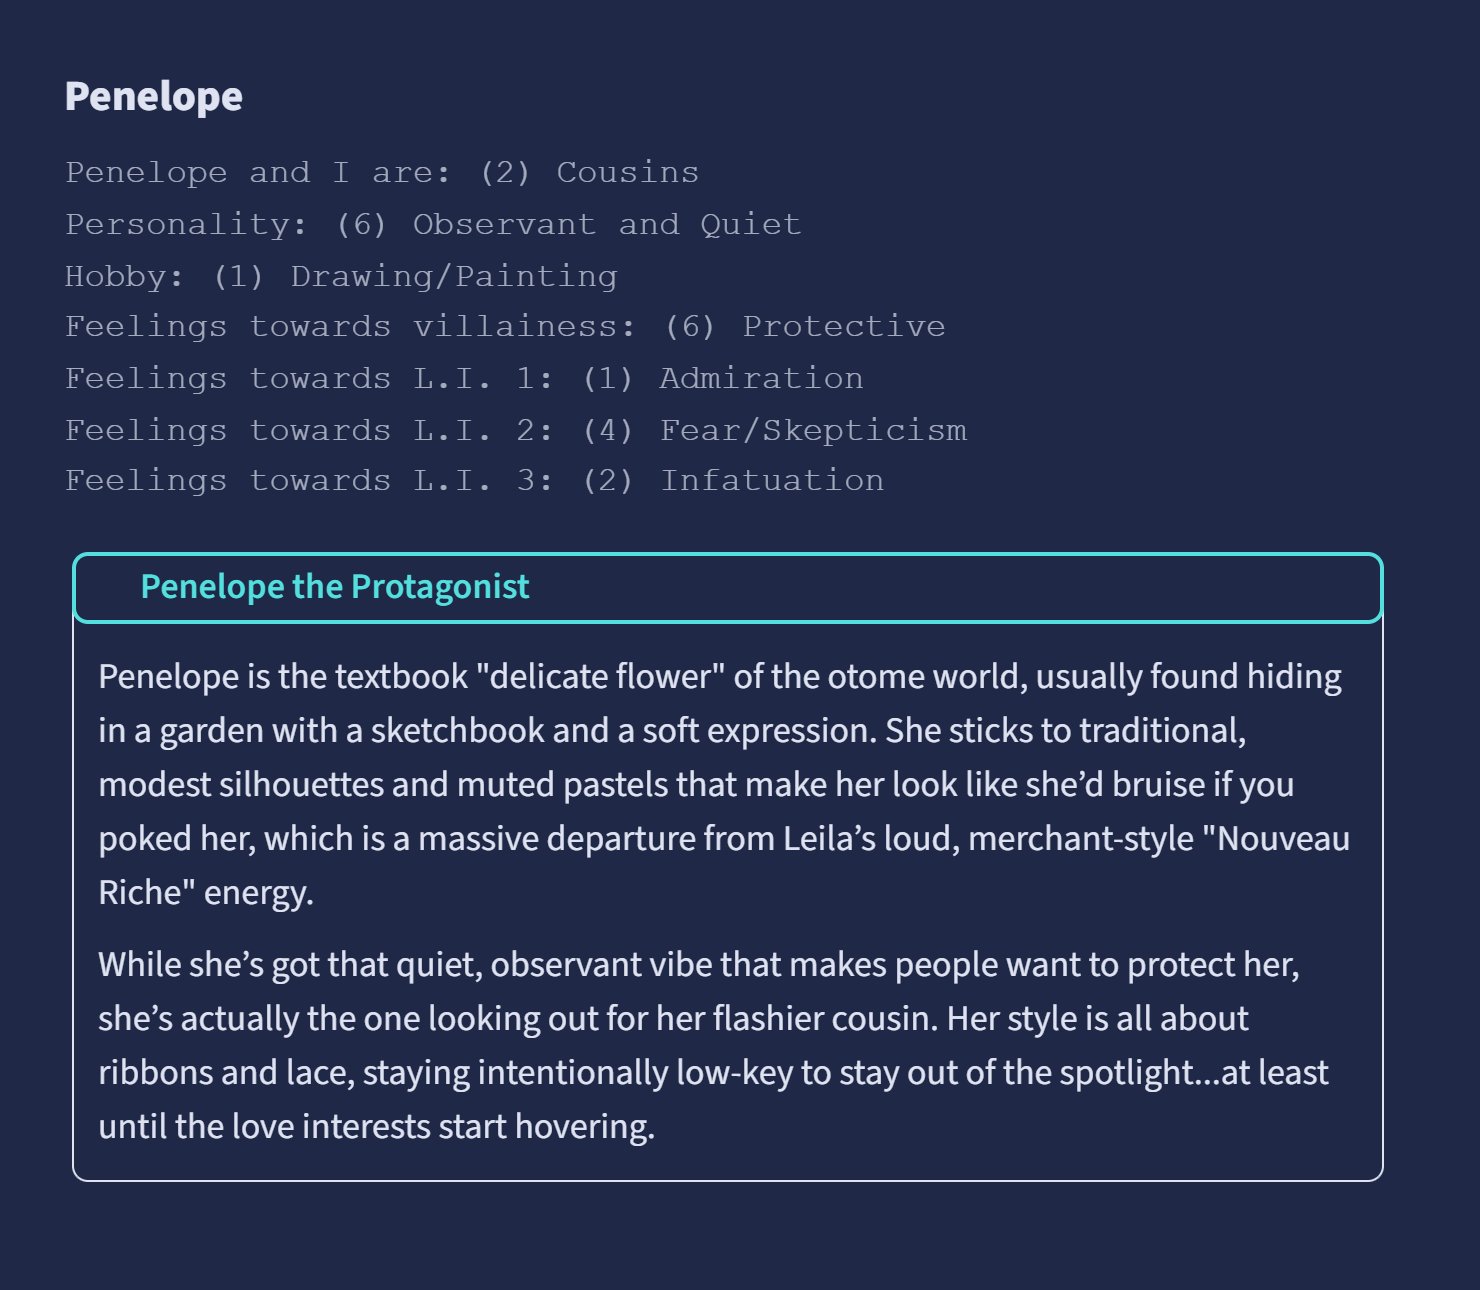Click the word 'Cousins'
The width and height of the screenshot is (1480, 1290).
pos(627,173)
